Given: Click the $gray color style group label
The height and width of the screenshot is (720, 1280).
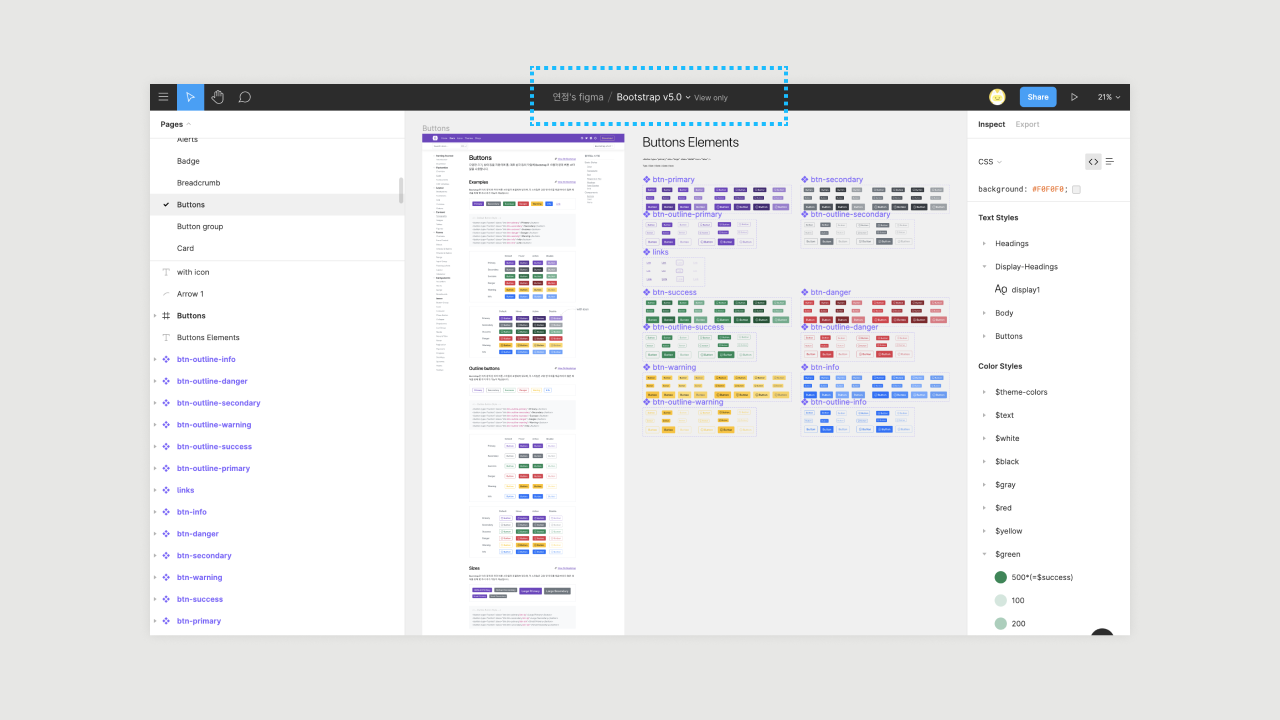Looking at the screenshot, I should tap(1005, 485).
